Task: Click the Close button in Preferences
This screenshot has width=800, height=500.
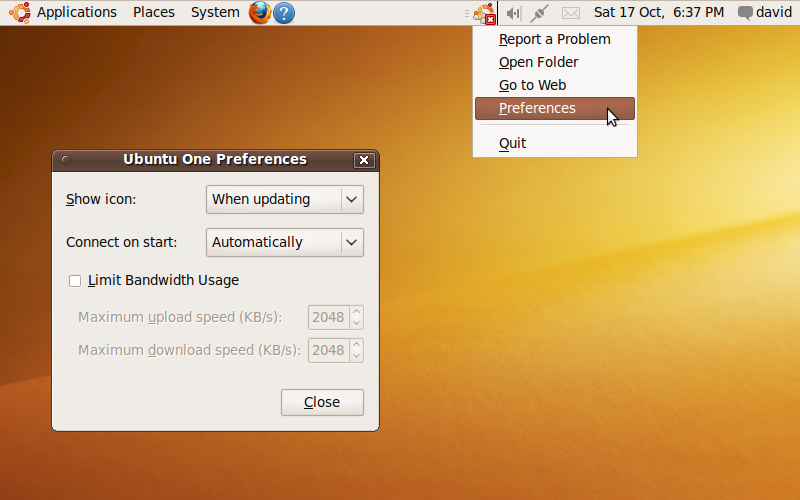Action: pyautogui.click(x=322, y=402)
